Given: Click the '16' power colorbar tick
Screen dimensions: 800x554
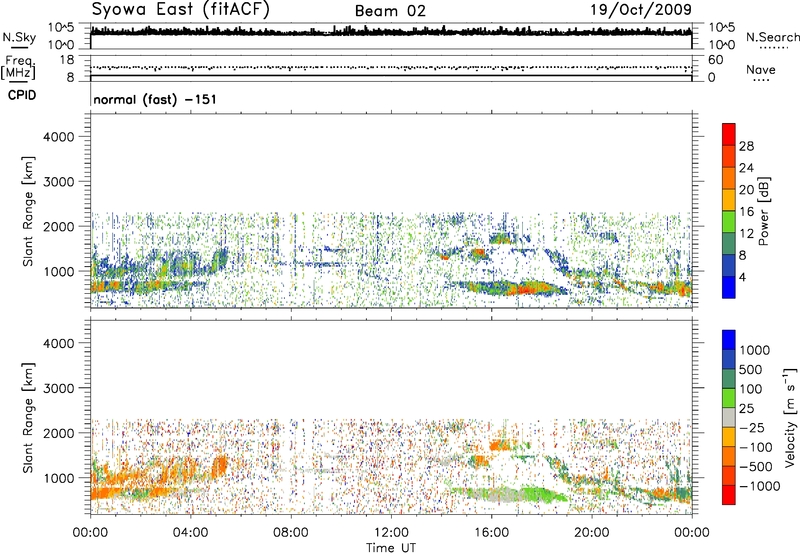Looking at the screenshot, I should (746, 212).
